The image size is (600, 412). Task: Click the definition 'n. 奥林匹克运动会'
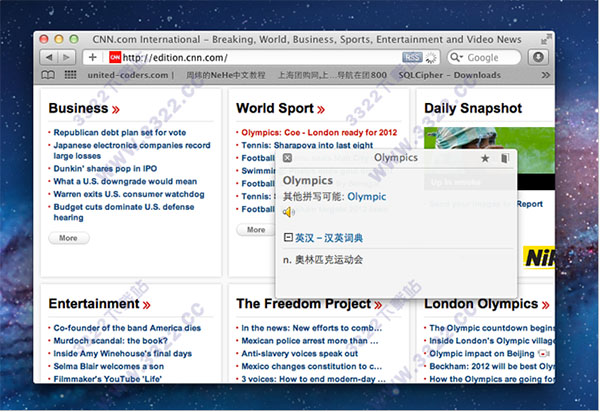[323, 260]
